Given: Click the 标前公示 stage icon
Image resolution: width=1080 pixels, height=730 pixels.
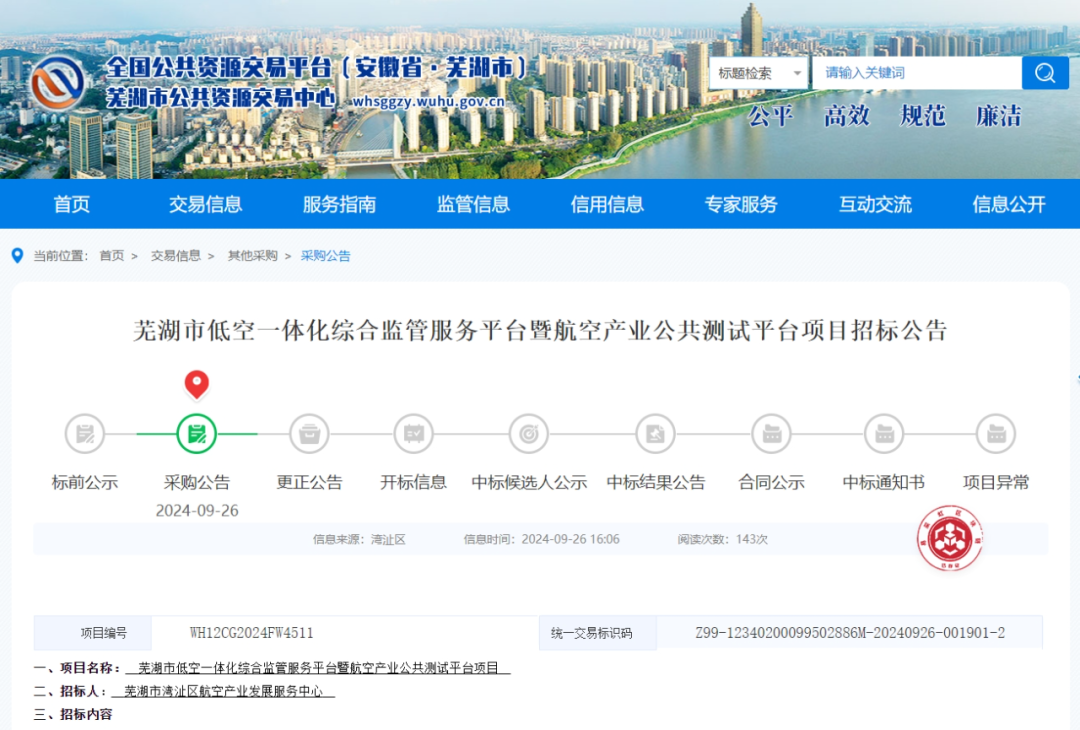Looking at the screenshot, I should [x=84, y=433].
